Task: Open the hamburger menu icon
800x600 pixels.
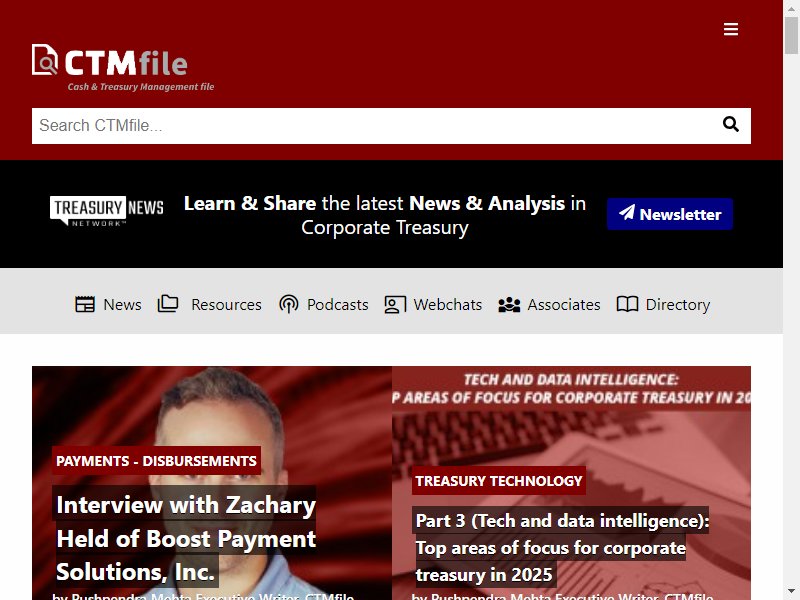Action: (731, 29)
